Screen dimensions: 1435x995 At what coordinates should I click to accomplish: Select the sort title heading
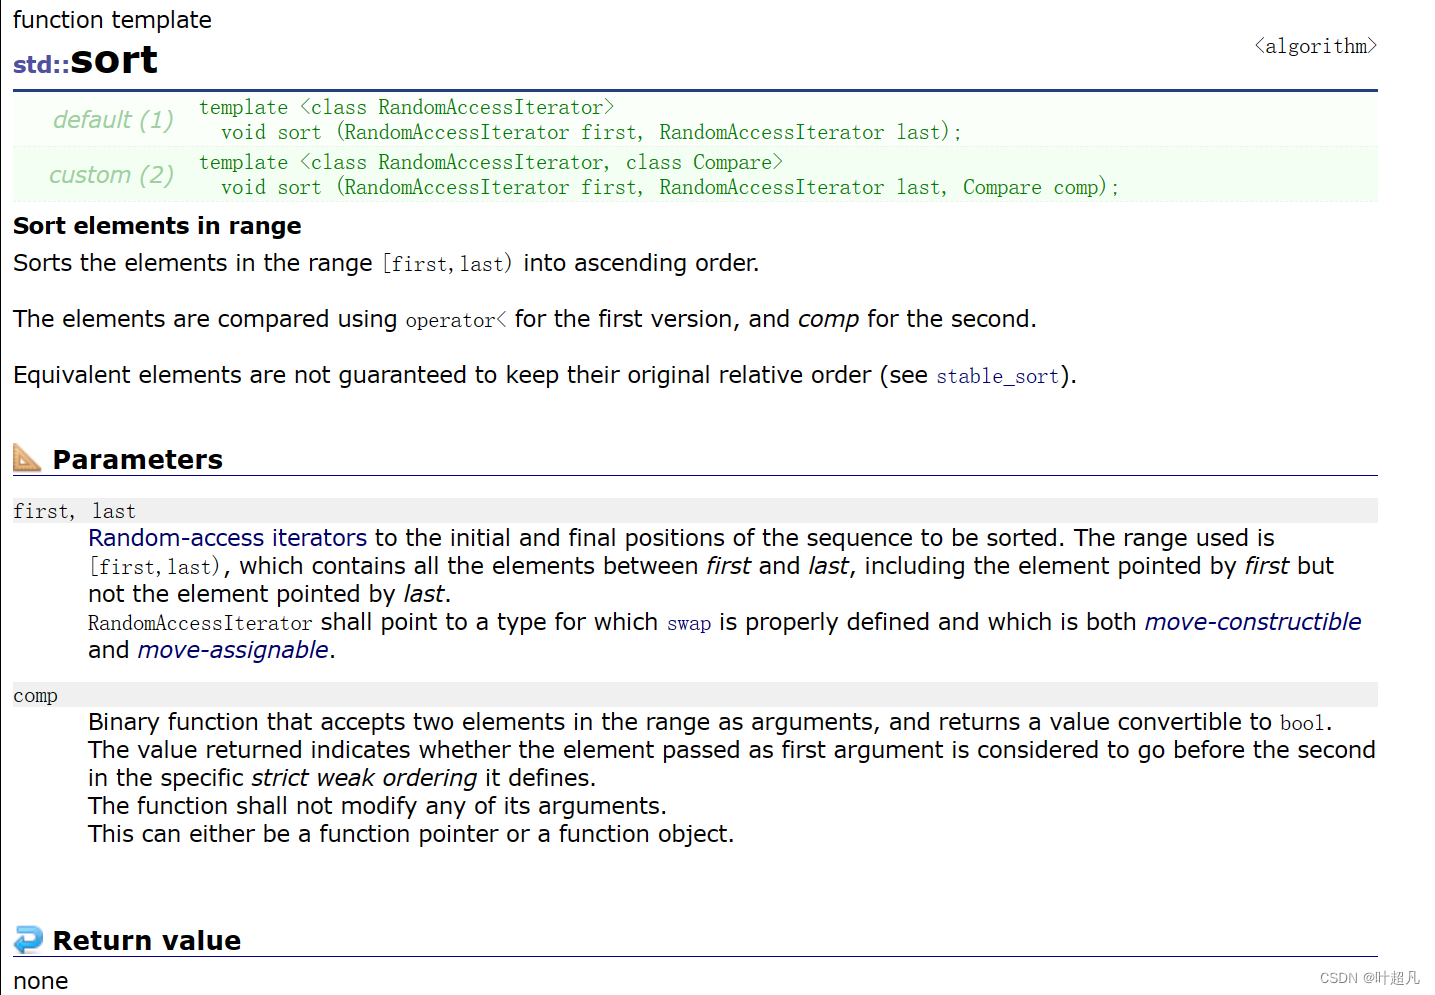pos(114,60)
